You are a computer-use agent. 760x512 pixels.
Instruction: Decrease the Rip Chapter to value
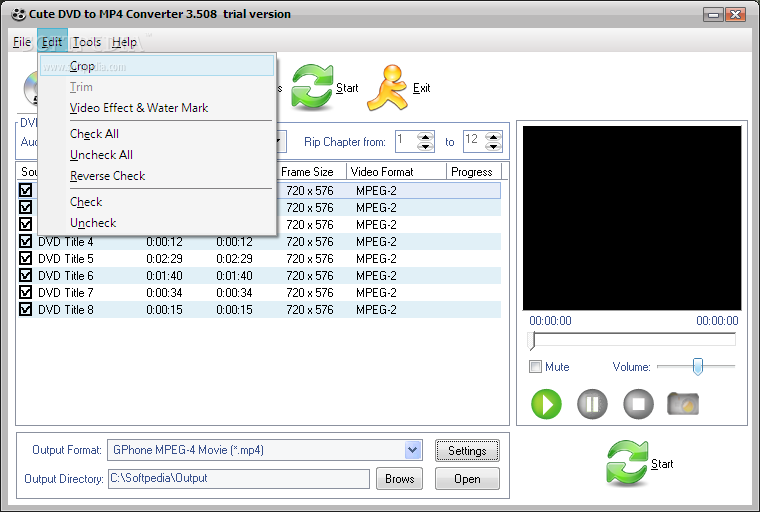tap(493, 146)
